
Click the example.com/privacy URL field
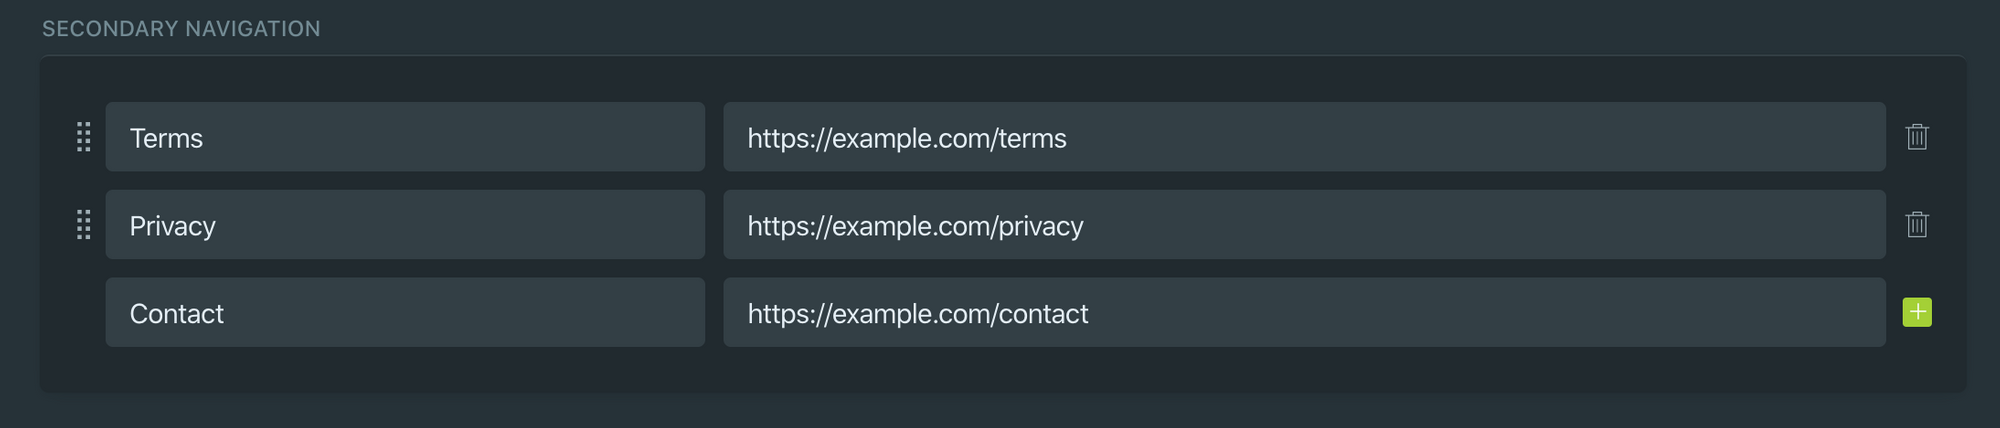[1304, 225]
